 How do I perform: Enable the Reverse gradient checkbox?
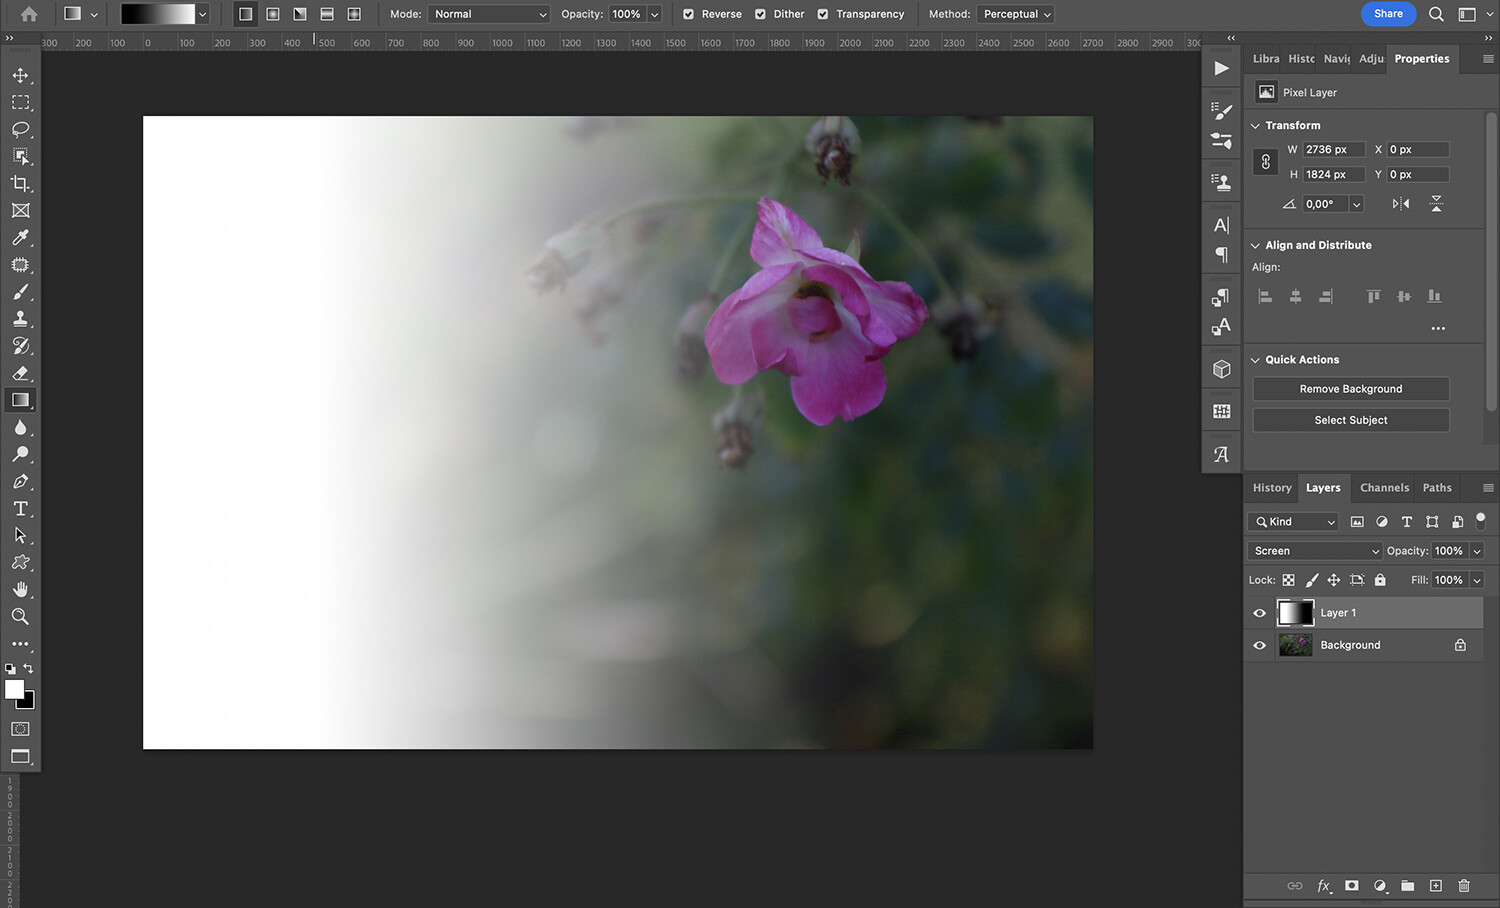click(687, 14)
